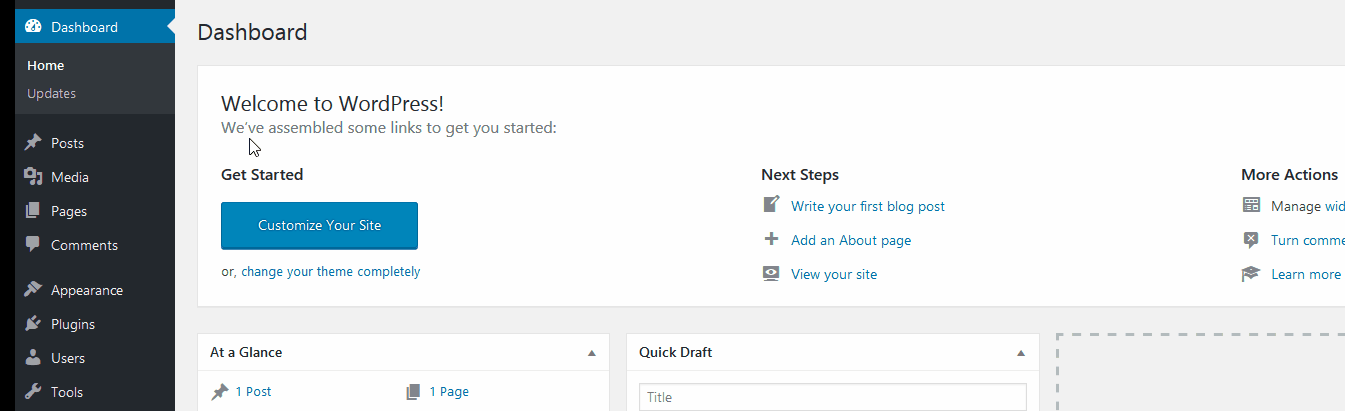Open the 1 Post link

coord(253,392)
